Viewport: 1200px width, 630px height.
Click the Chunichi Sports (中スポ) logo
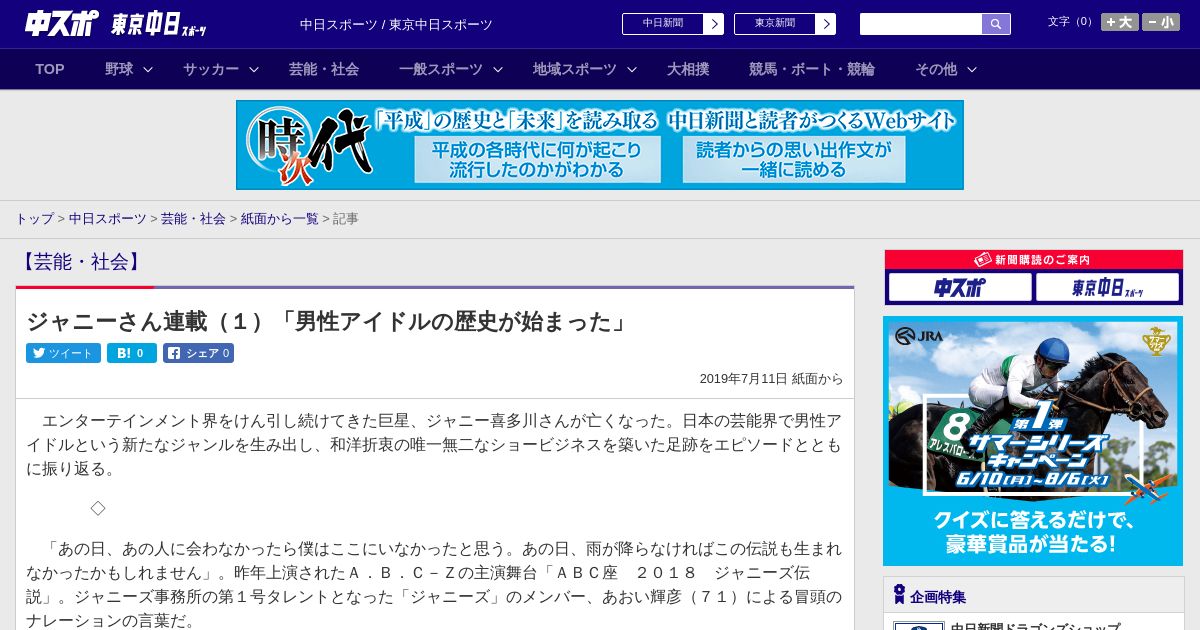coord(62,23)
